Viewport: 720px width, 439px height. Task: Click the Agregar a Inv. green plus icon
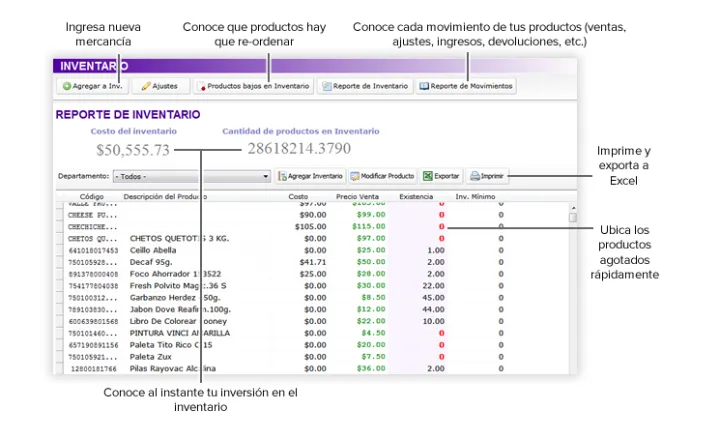(x=67, y=87)
